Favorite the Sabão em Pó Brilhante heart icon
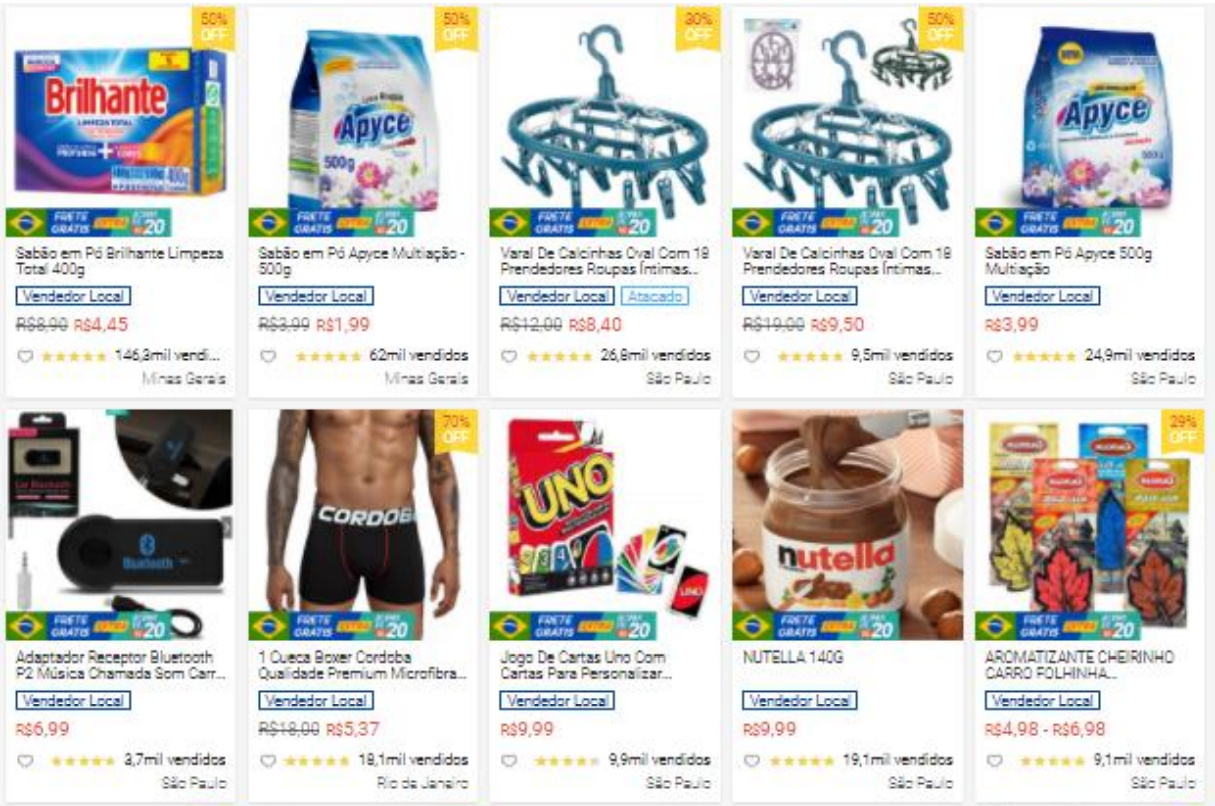Image resolution: width=1215 pixels, height=806 pixels. pos(25,356)
